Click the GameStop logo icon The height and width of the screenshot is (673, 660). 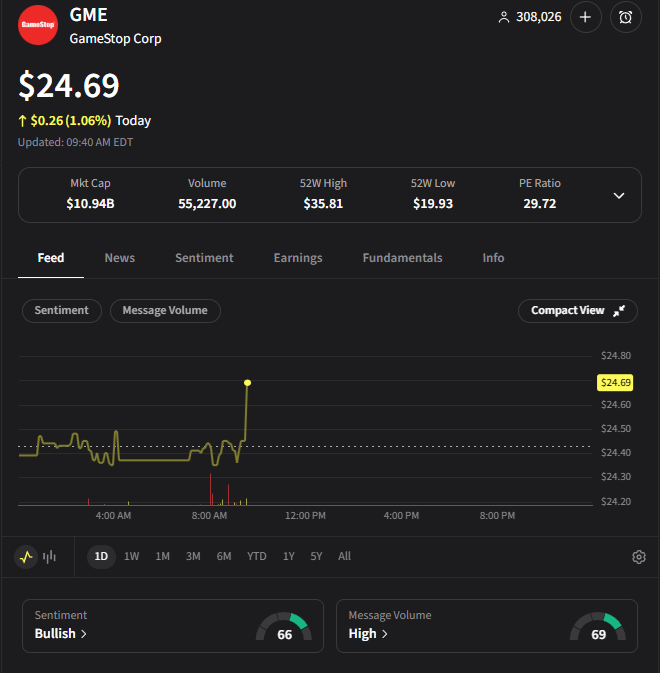tap(38, 25)
